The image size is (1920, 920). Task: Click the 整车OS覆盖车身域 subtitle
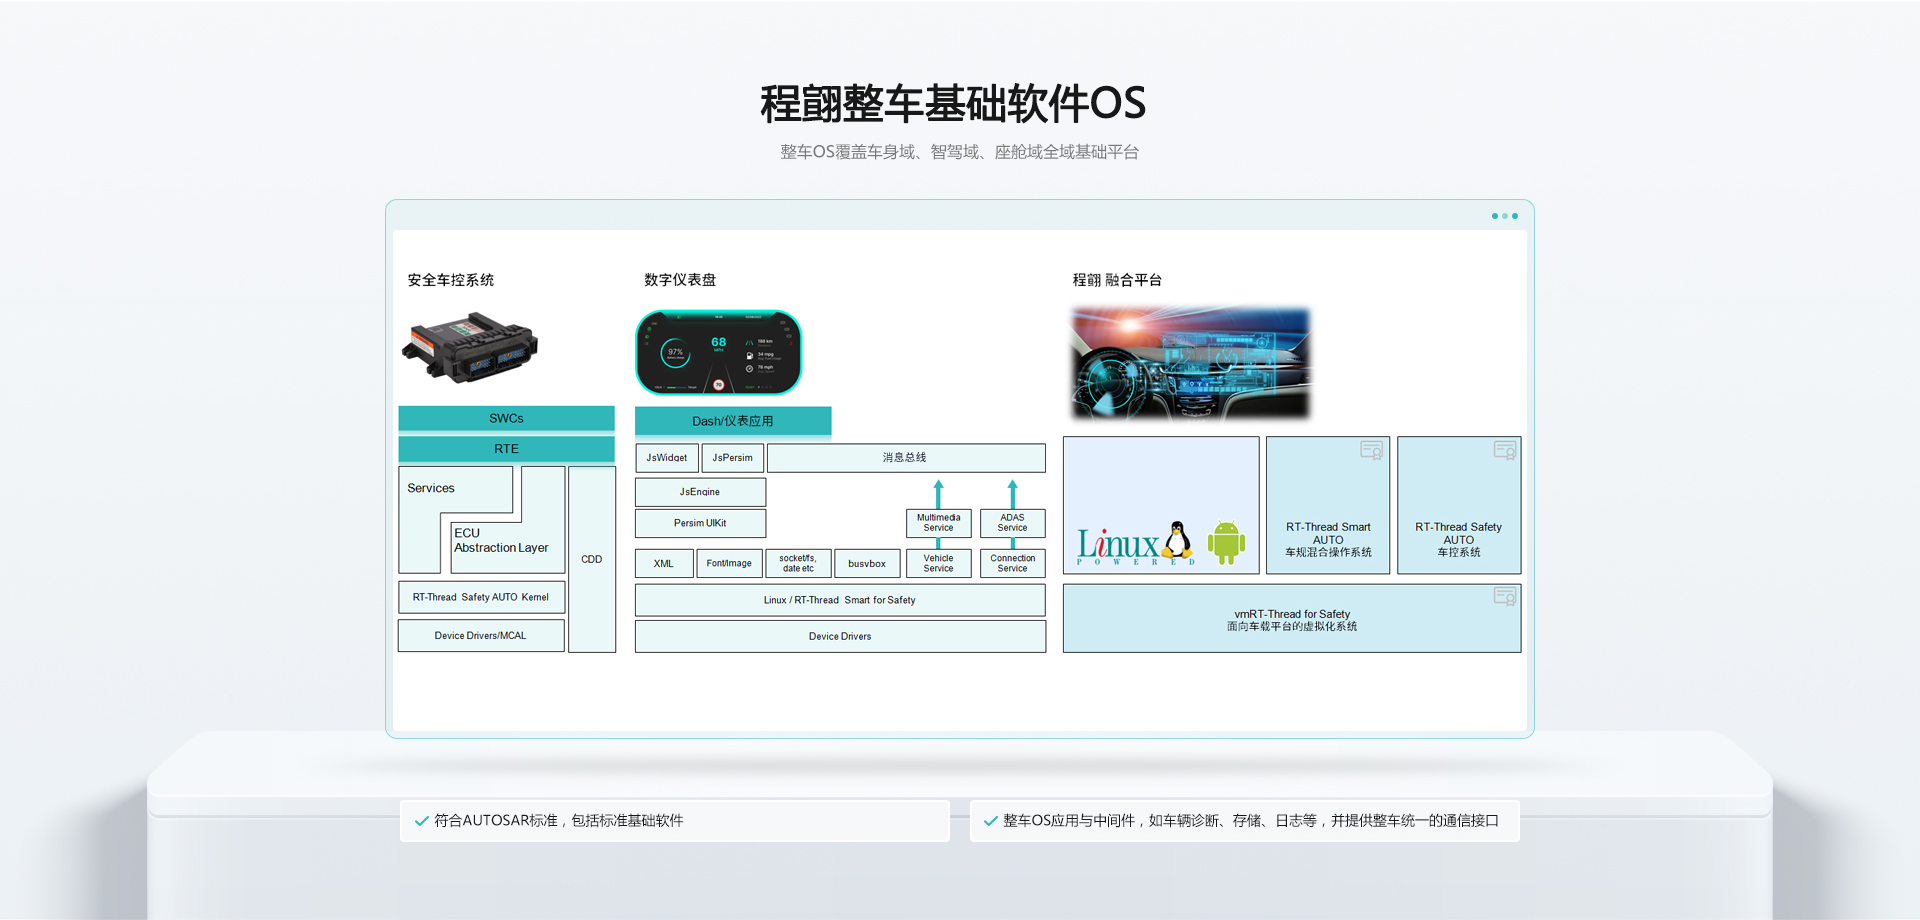[959, 152]
